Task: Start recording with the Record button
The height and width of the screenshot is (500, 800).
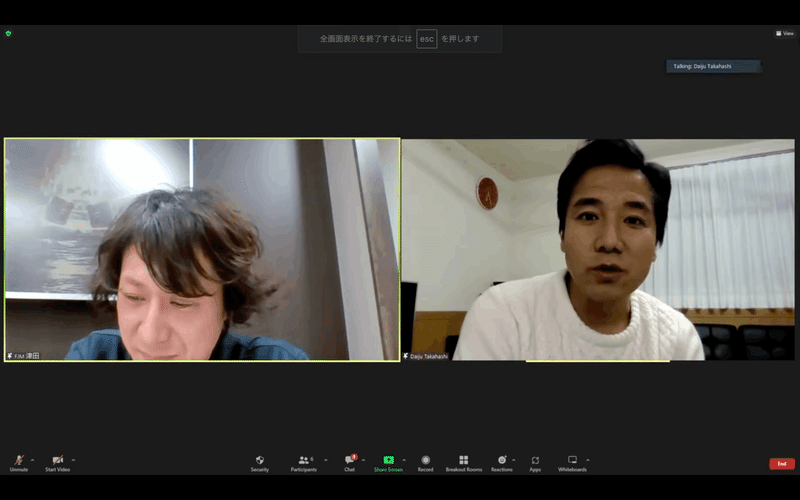Action: [426, 463]
